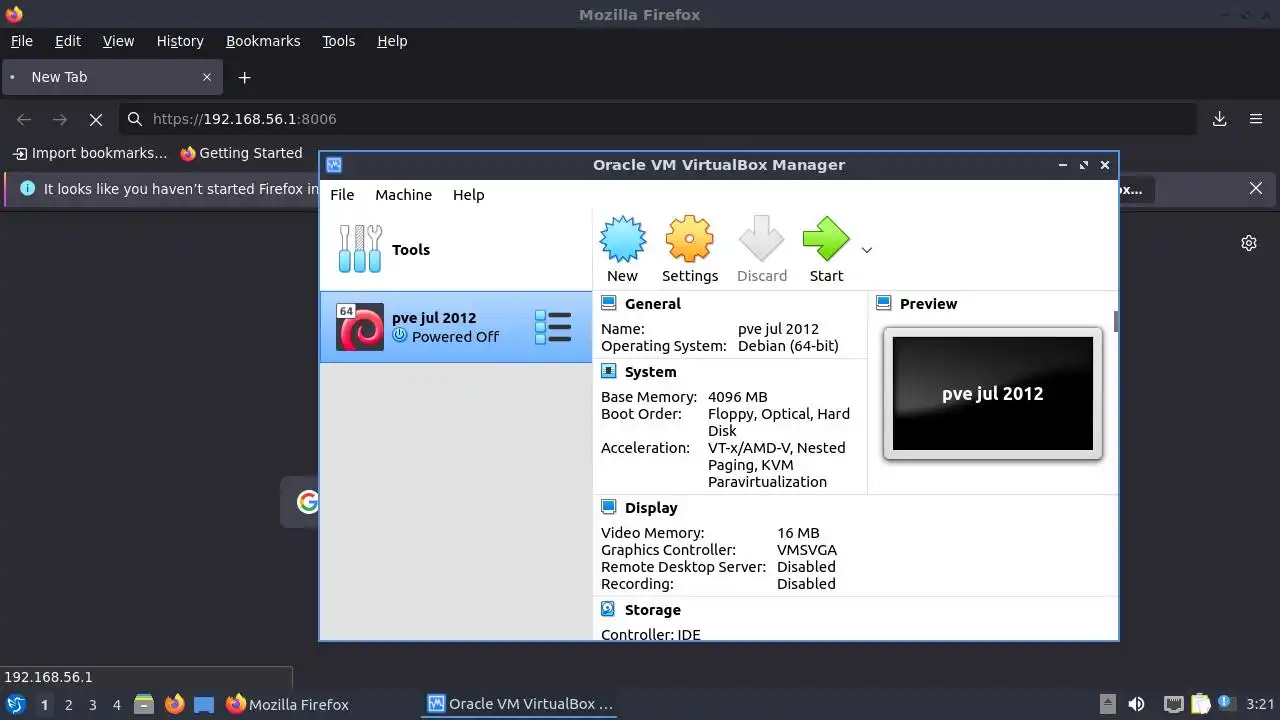The height and width of the screenshot is (720, 1280).
Task: Switch to workspace 3
Action: click(92, 705)
